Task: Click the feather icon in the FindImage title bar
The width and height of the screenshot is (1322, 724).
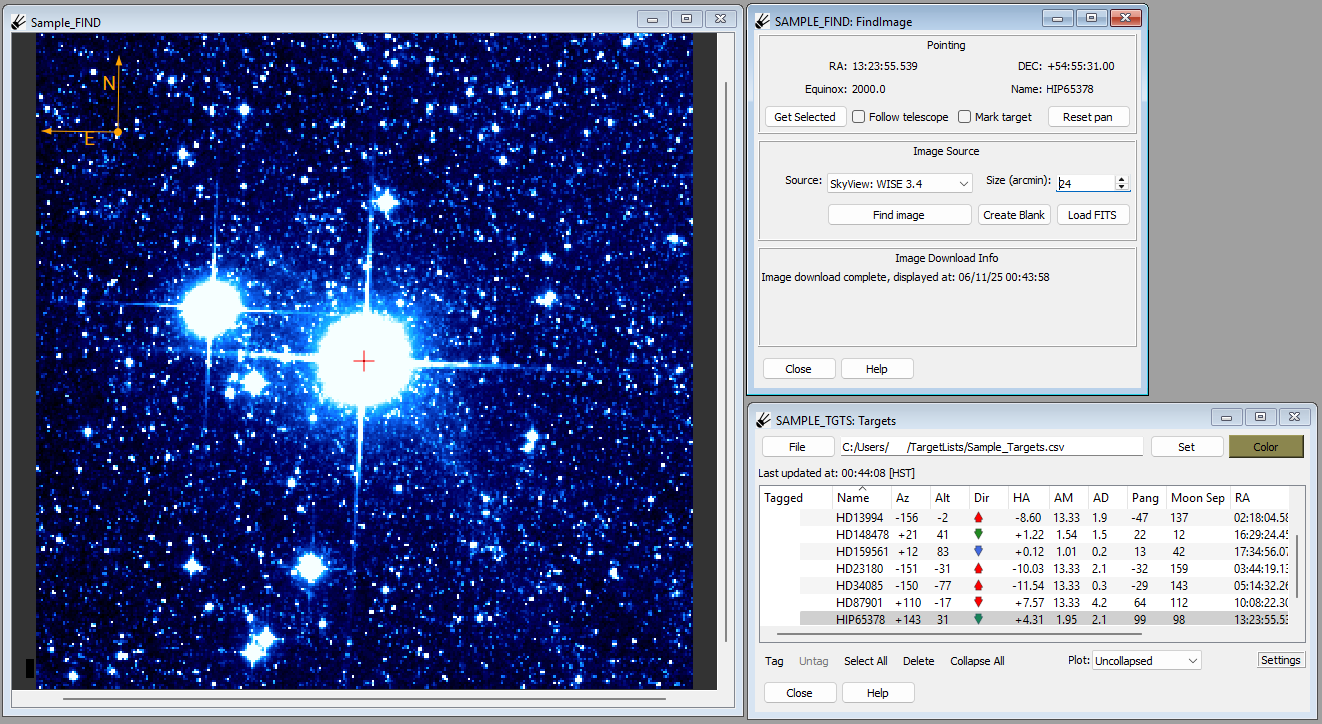Action: point(762,21)
